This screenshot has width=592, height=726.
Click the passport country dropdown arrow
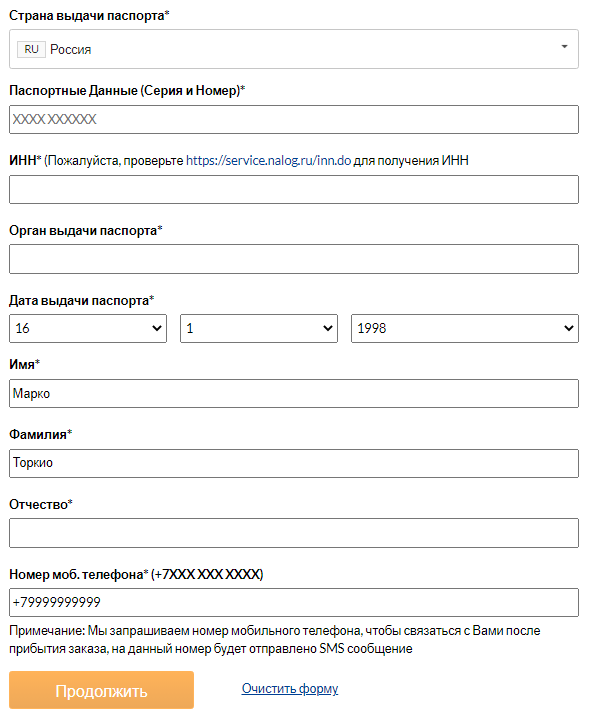click(x=564, y=47)
